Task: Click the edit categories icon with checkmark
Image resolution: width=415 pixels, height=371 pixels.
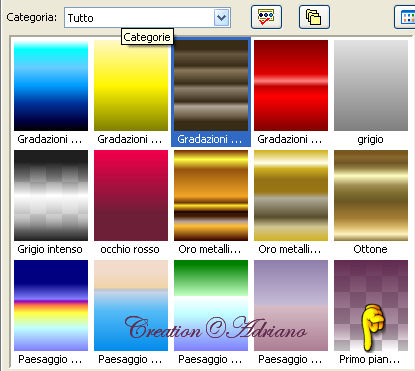Action: 266,17
